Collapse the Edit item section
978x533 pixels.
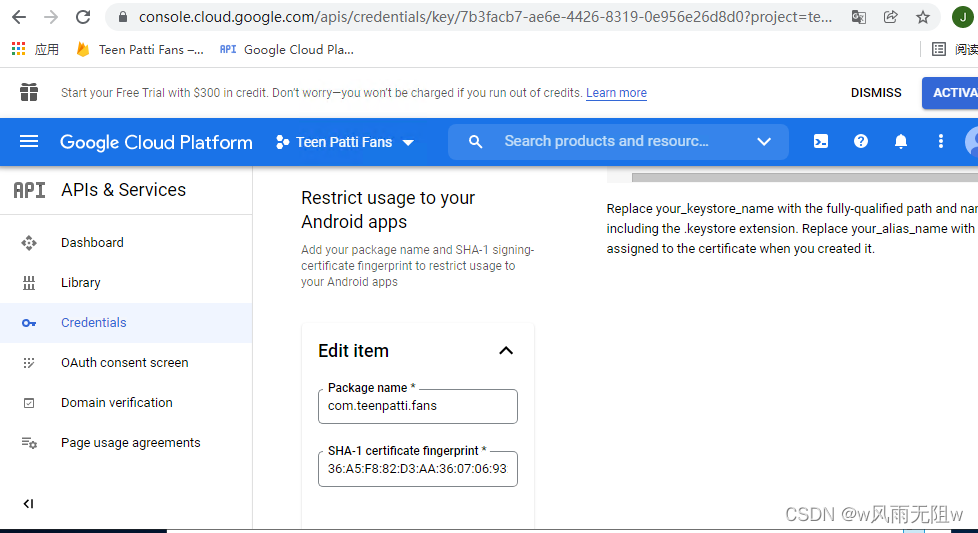pyautogui.click(x=506, y=351)
